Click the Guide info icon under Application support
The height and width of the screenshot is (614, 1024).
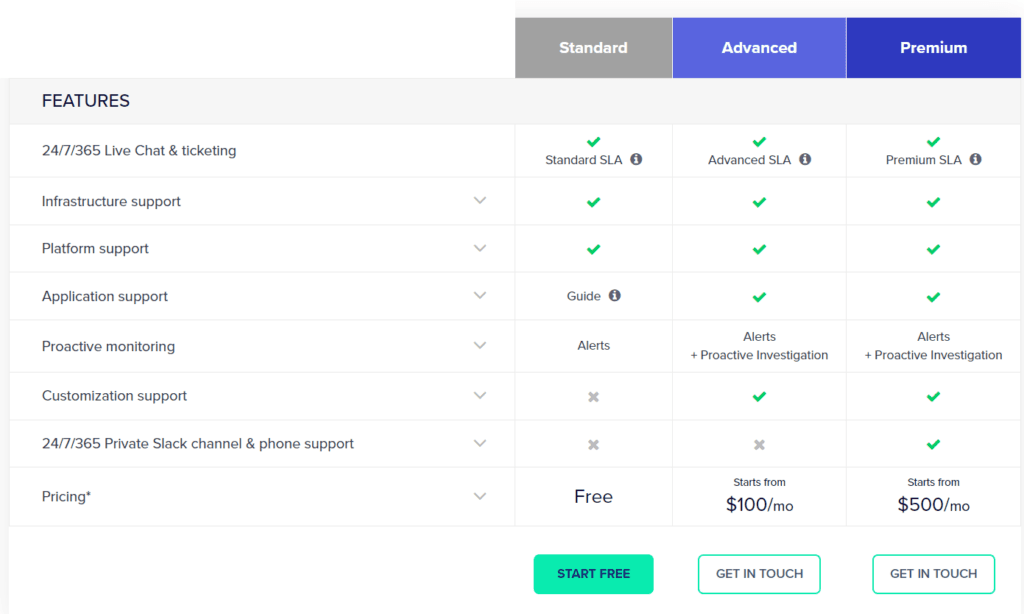pos(615,296)
